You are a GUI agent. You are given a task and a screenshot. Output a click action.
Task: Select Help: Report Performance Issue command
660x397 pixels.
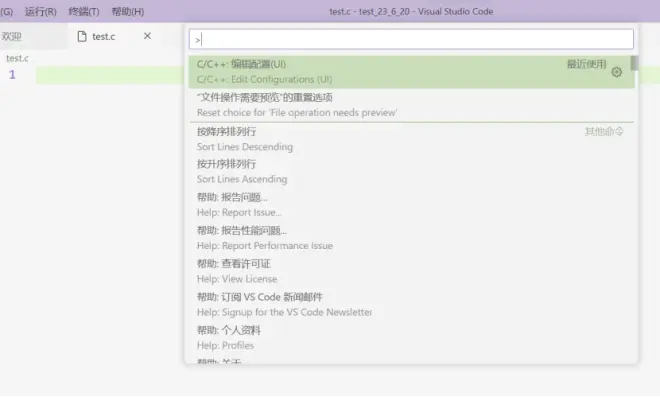[411, 238]
